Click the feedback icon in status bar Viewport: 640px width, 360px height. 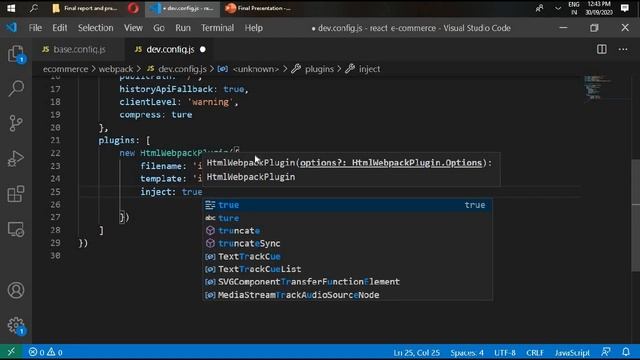pyautogui.click(x=606, y=352)
